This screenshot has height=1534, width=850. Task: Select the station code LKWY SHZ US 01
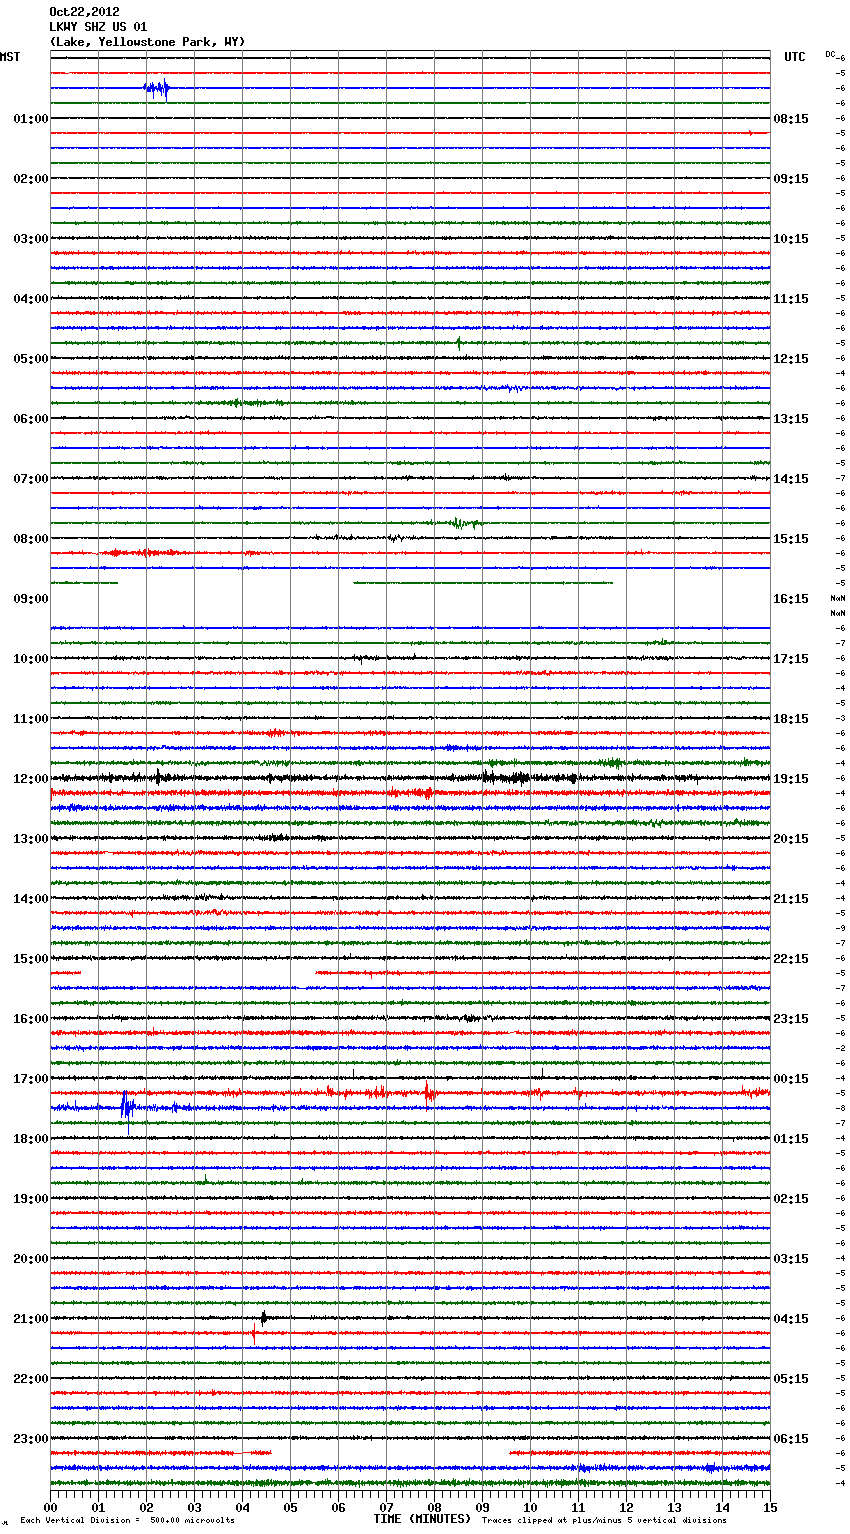coord(98,27)
